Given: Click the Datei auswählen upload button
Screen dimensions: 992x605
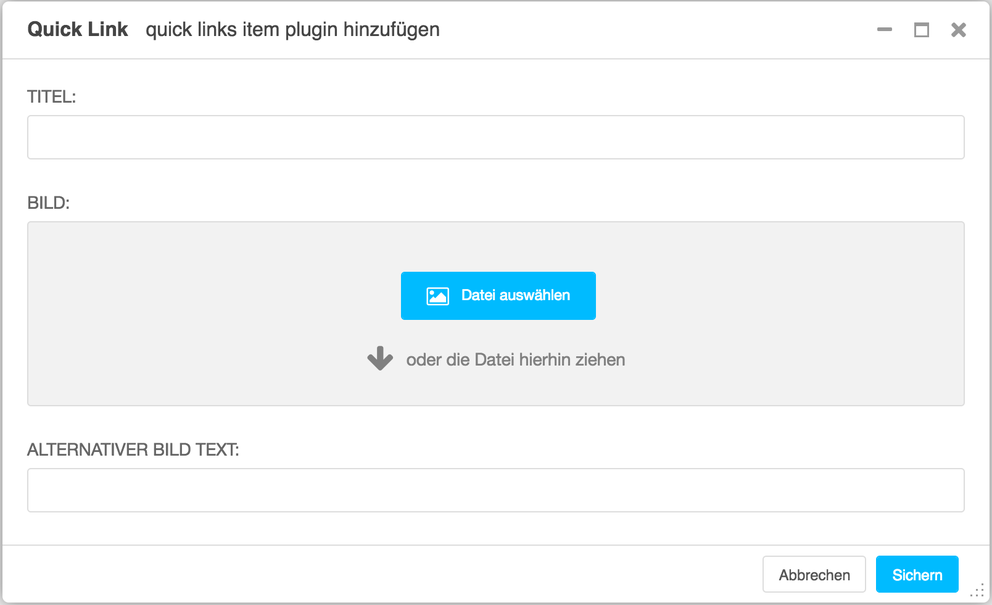Looking at the screenshot, I should (x=498, y=295).
